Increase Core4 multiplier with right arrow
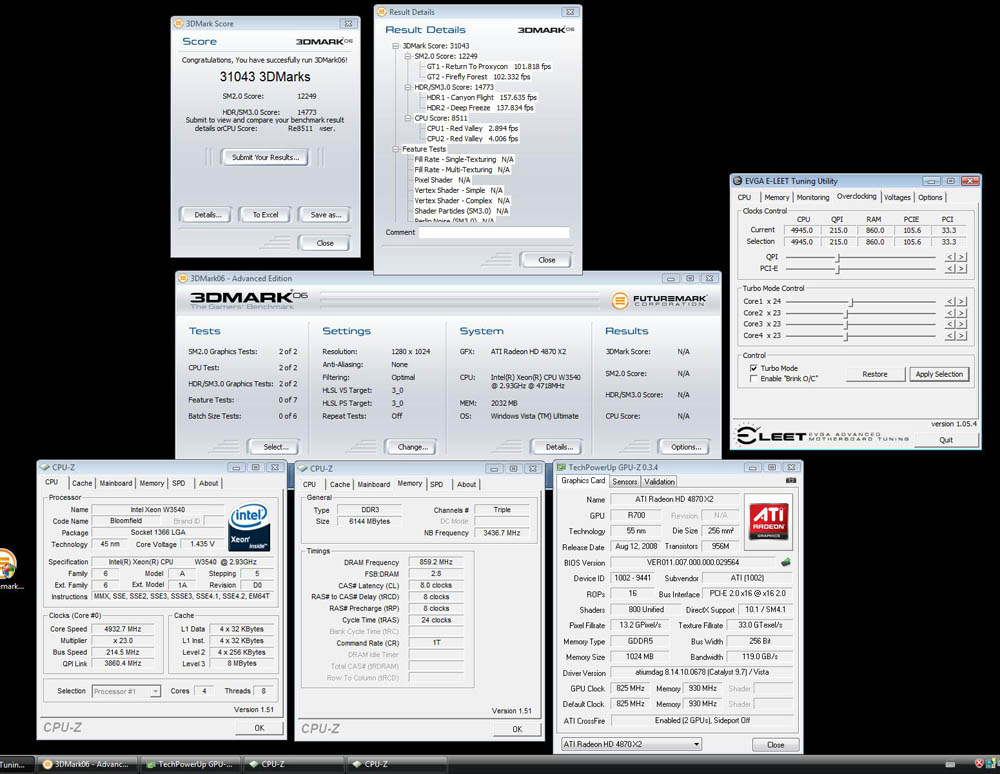The height and width of the screenshot is (774, 1000). (962, 335)
